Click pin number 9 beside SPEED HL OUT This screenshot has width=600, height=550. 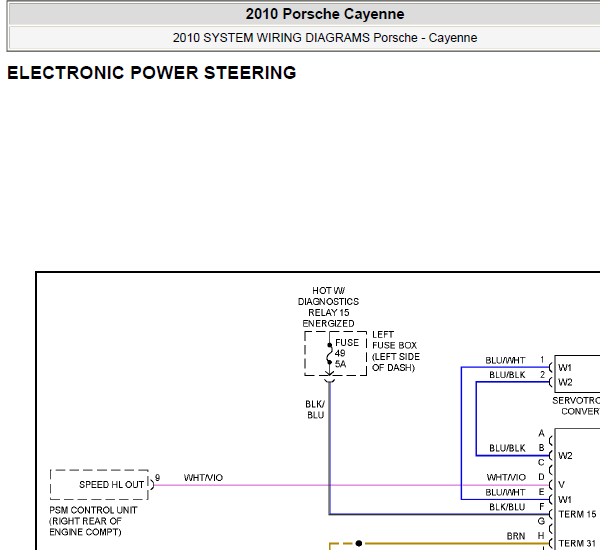coord(157,478)
